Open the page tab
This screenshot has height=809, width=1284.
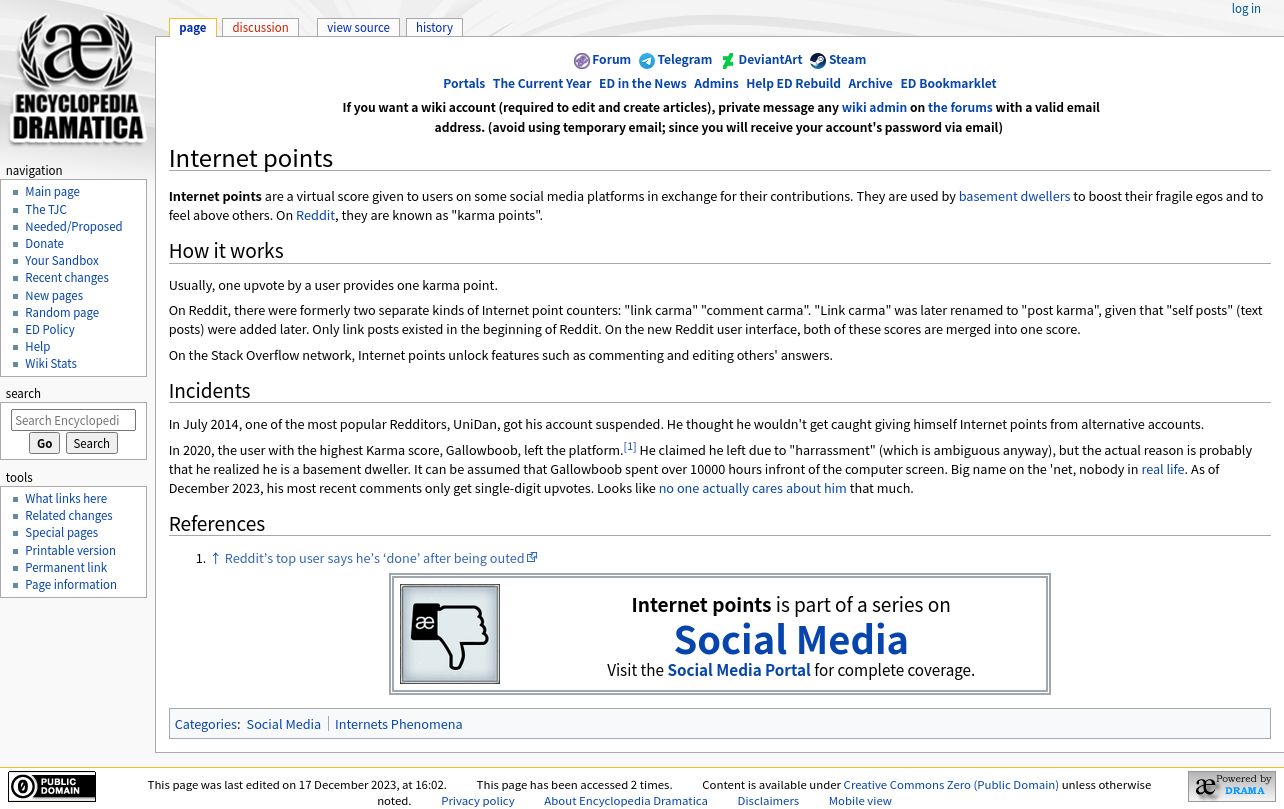193,28
